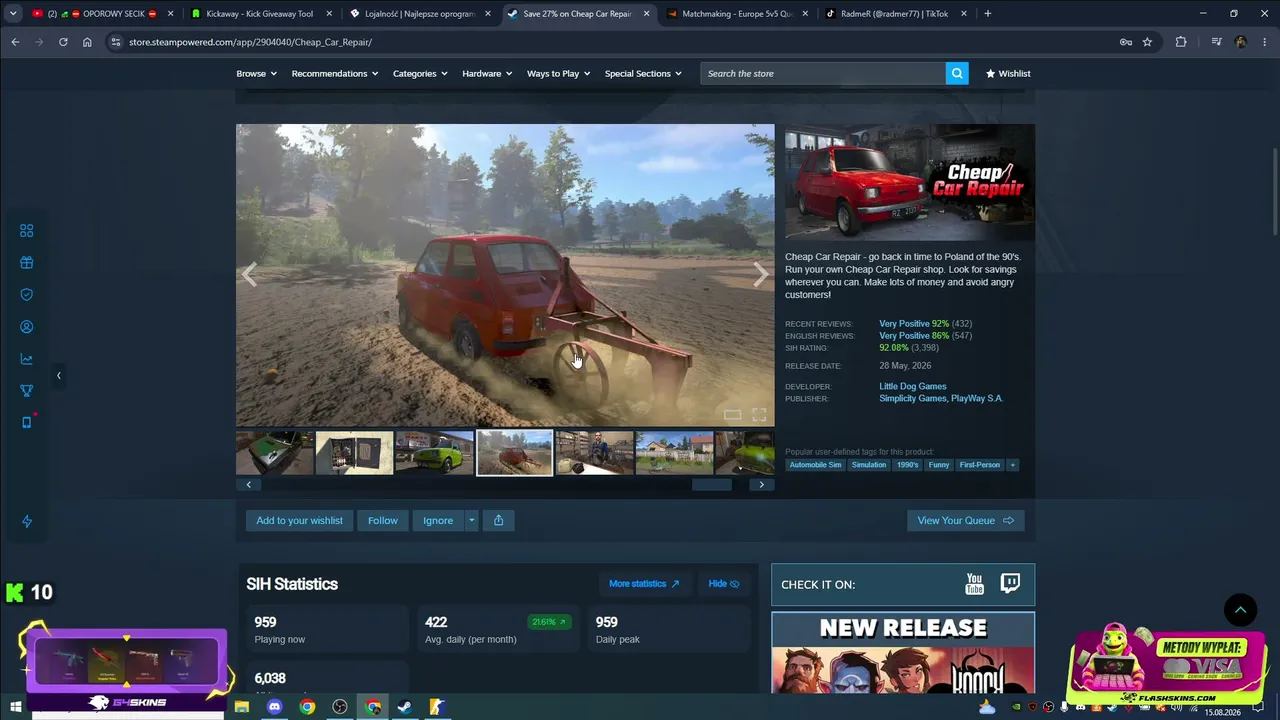Open the 1990's tag

(907, 465)
